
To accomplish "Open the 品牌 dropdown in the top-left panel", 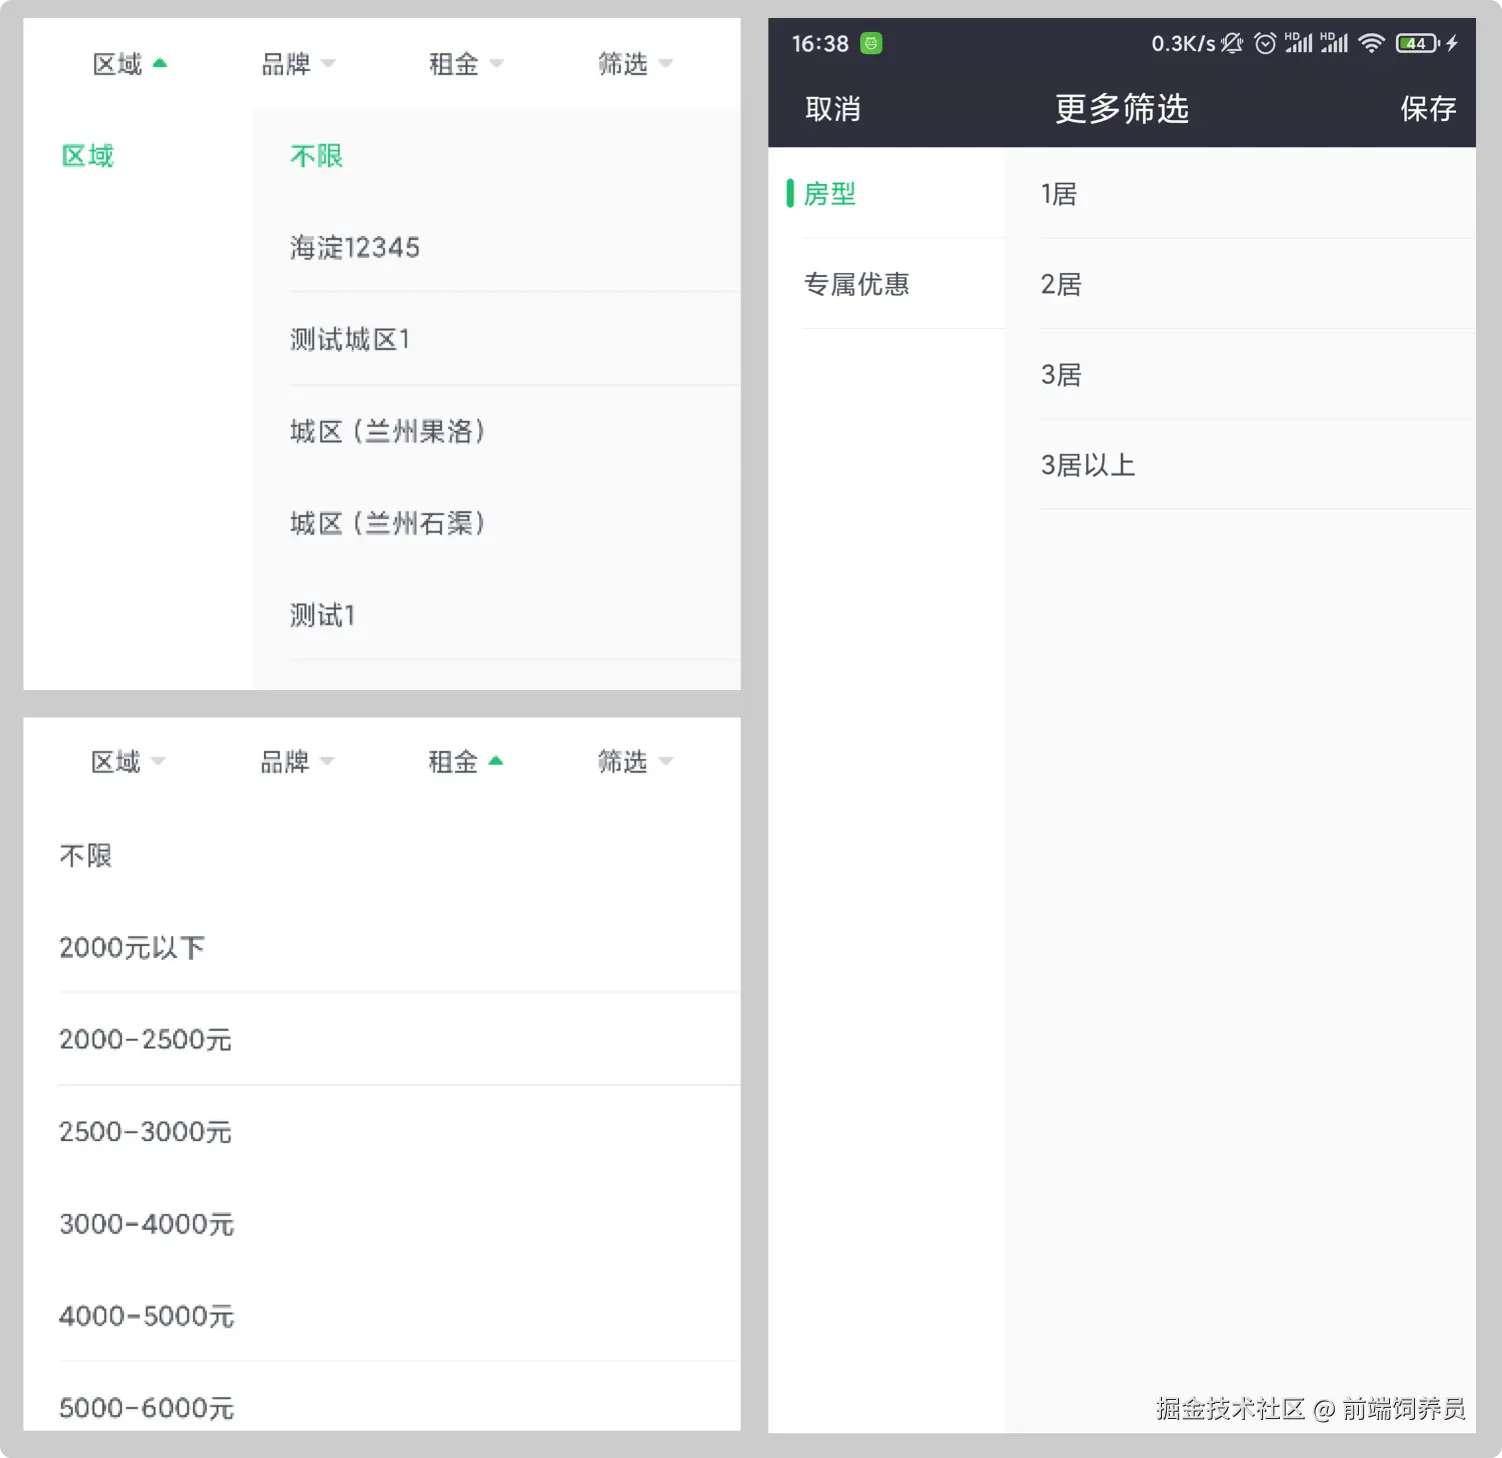I will (298, 64).
